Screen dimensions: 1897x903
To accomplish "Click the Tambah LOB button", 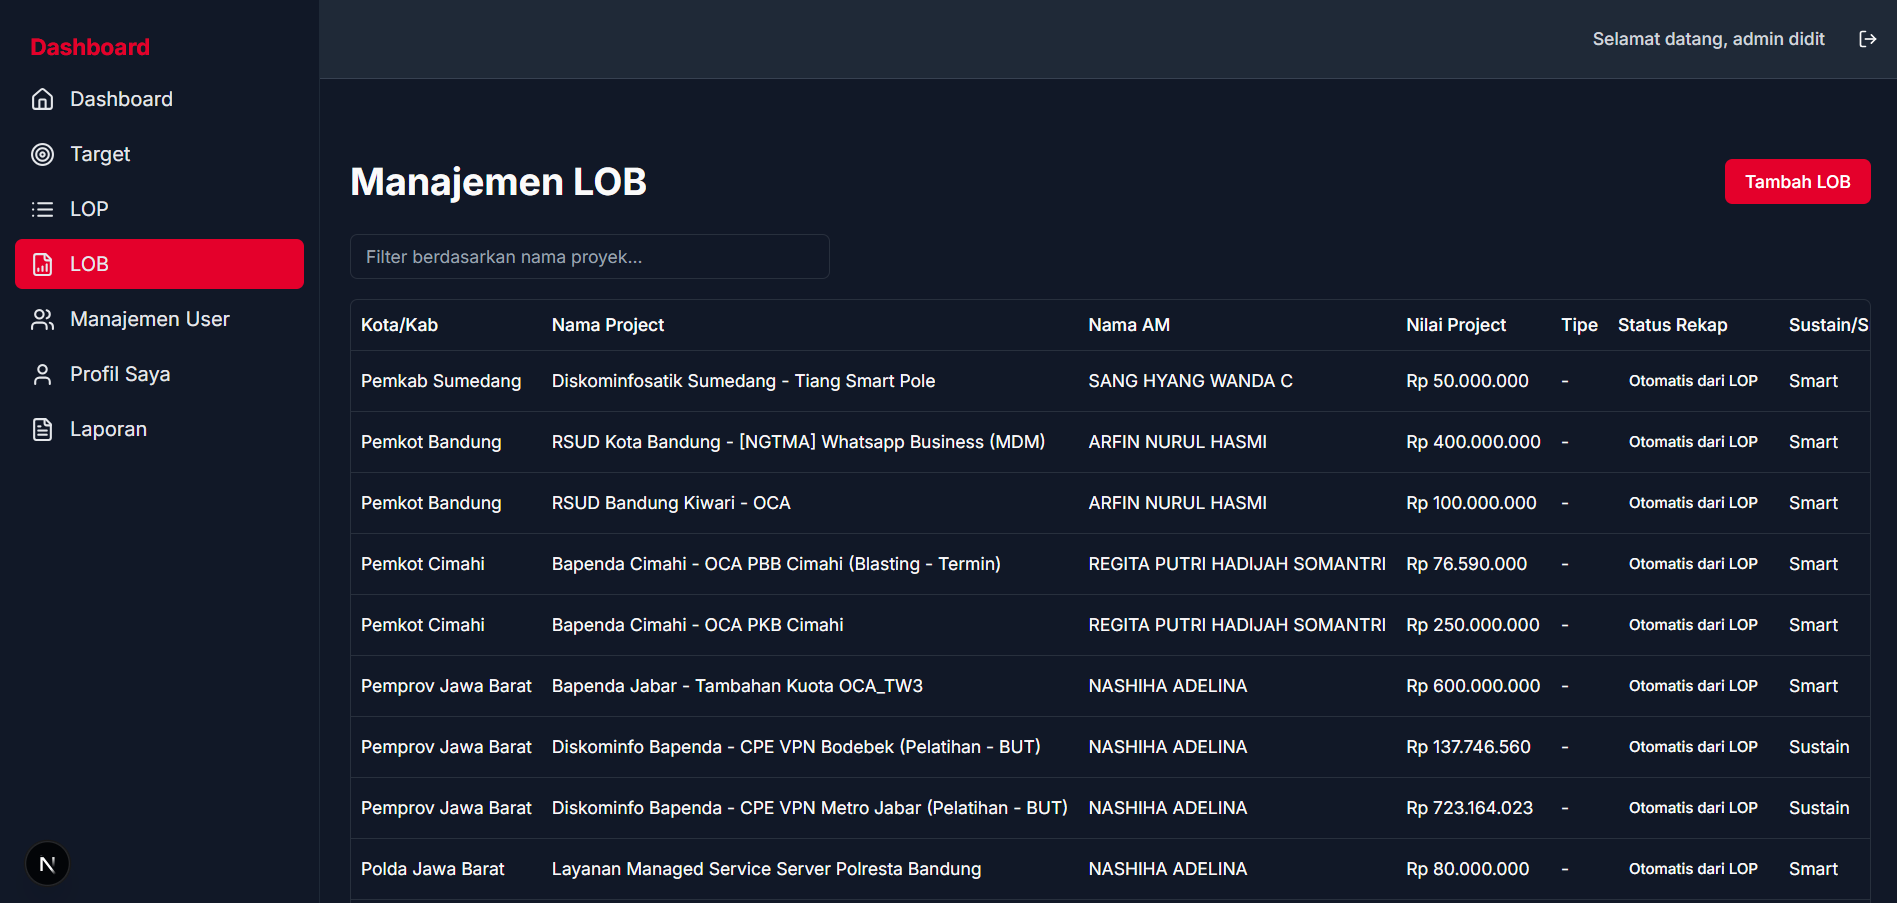I will pyautogui.click(x=1797, y=181).
